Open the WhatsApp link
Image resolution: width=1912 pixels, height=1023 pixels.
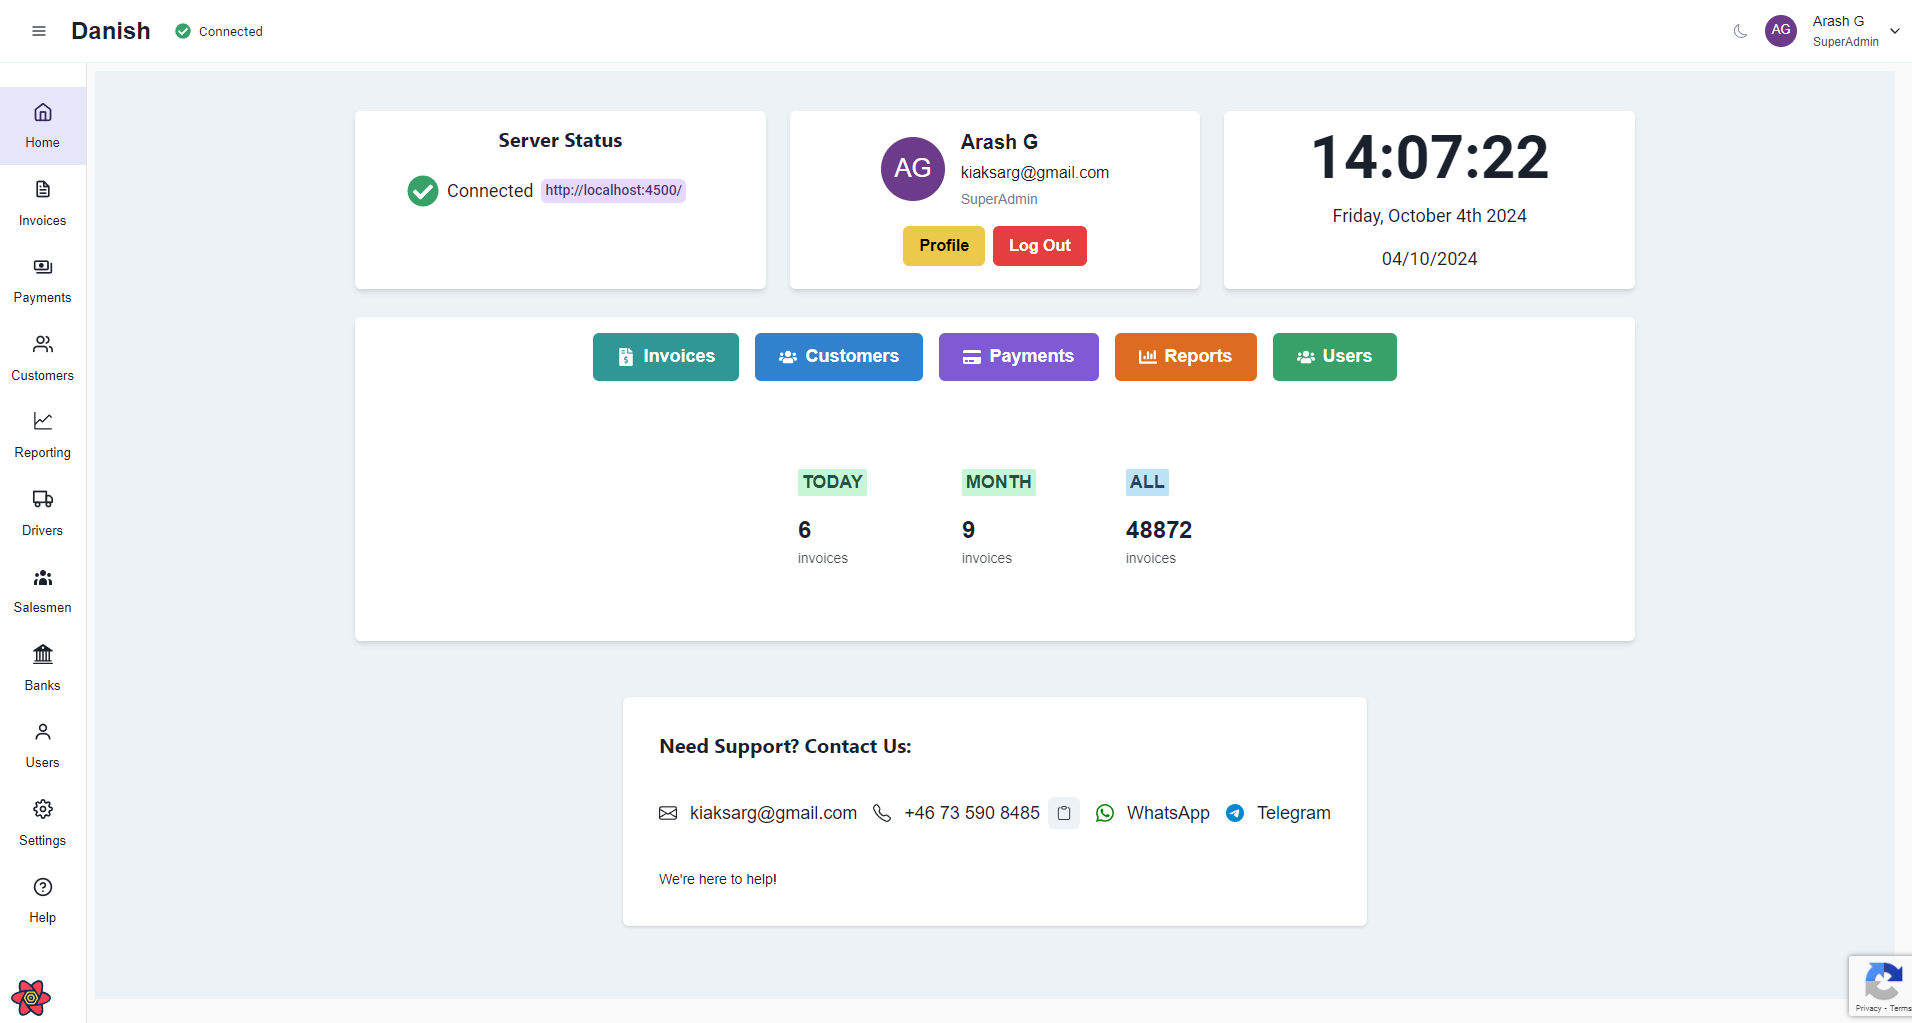click(1168, 813)
